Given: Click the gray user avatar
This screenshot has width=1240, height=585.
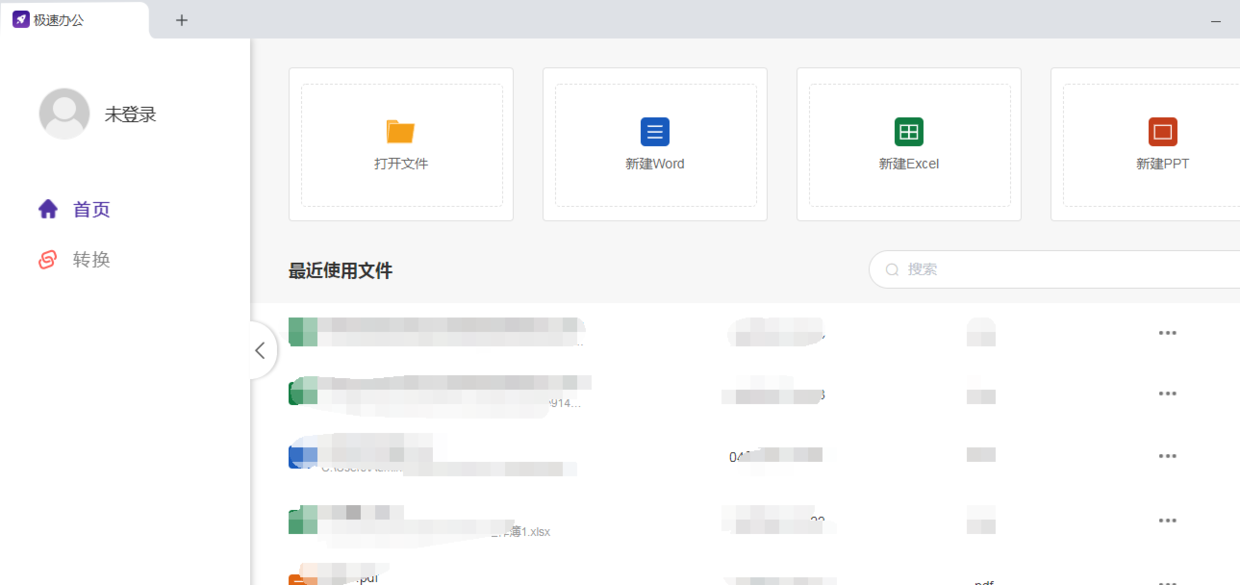Looking at the screenshot, I should (64, 114).
